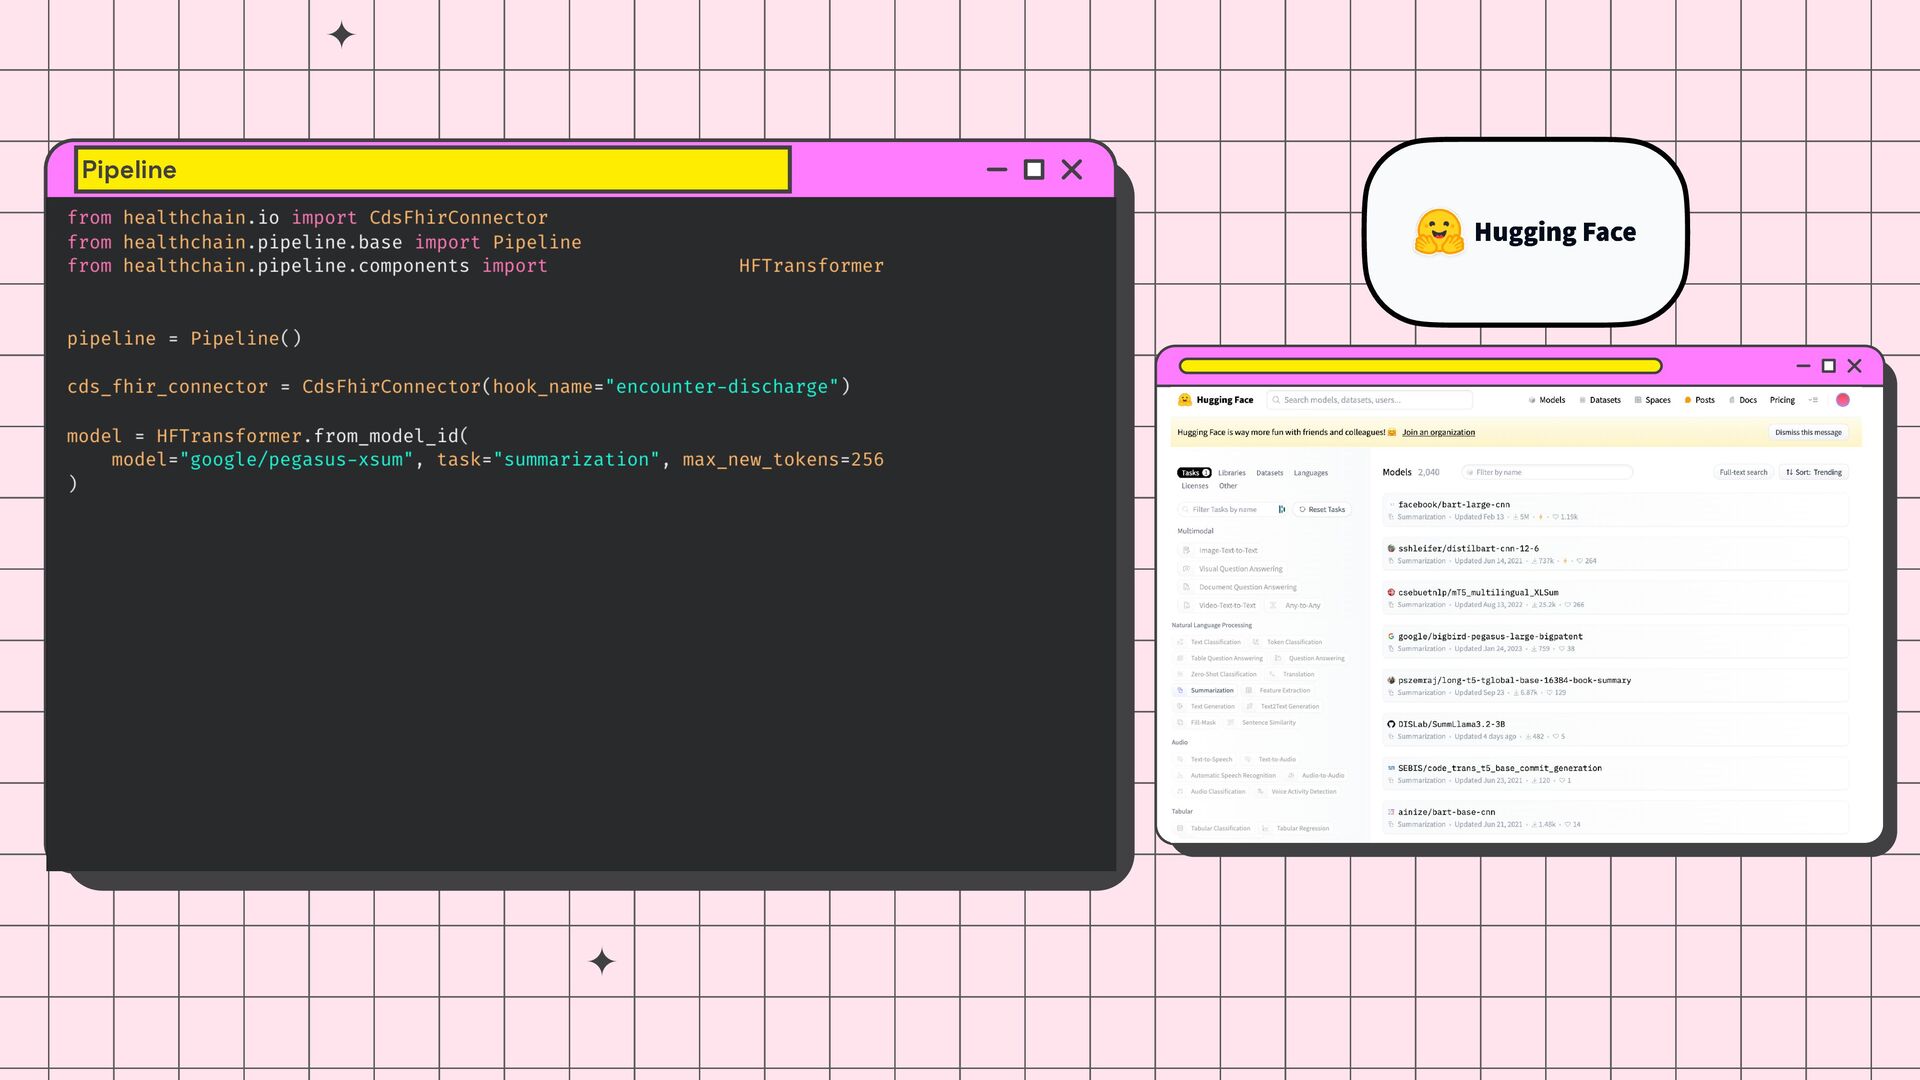Toggle the Text-to-Speech task filter
The width and height of the screenshot is (1920, 1080).
(1205, 760)
